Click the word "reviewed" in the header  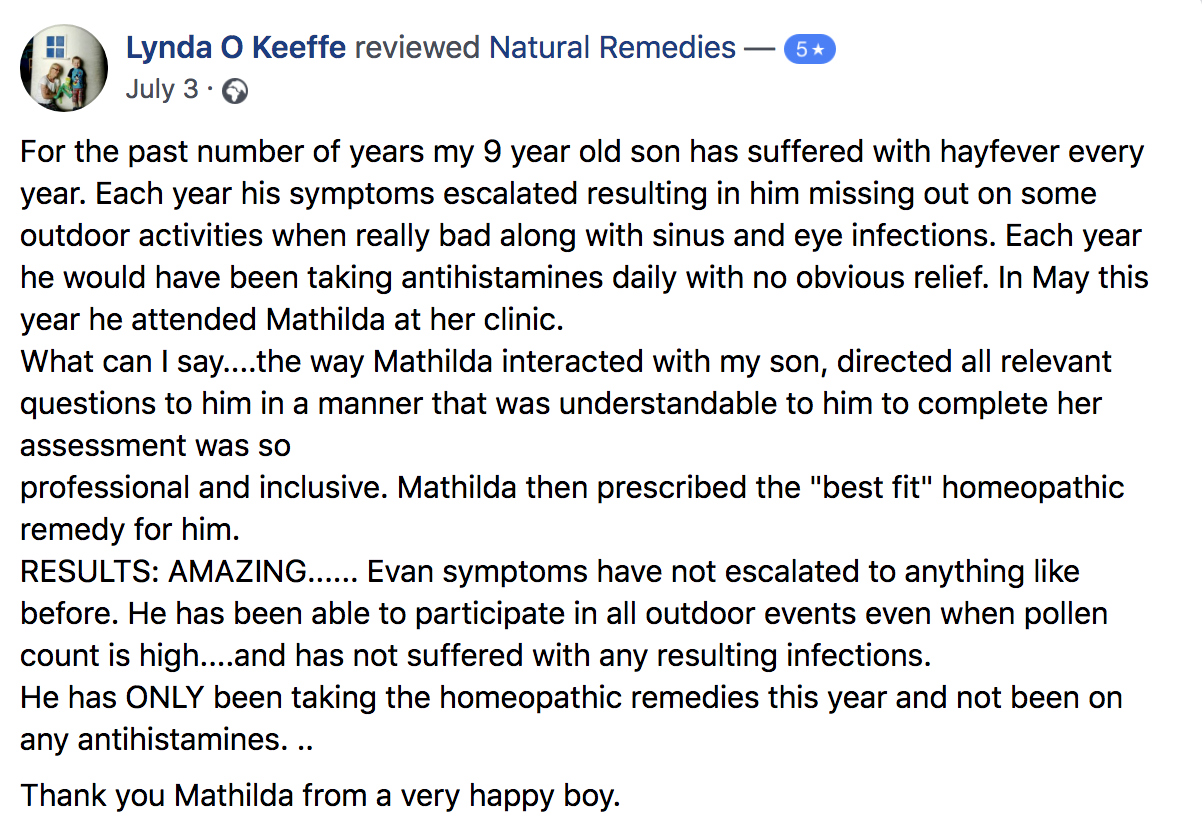coord(418,47)
